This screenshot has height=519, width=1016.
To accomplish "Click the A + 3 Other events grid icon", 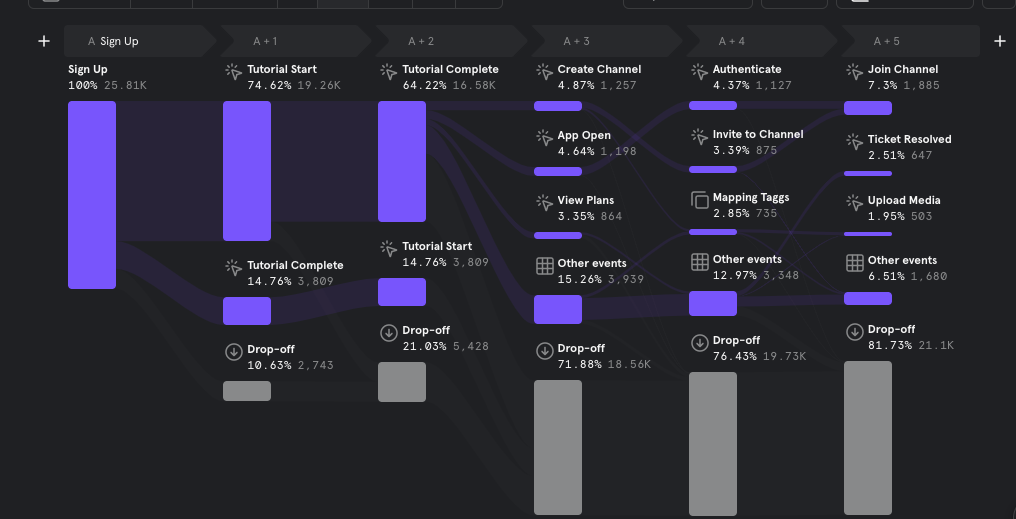I will tap(544, 266).
